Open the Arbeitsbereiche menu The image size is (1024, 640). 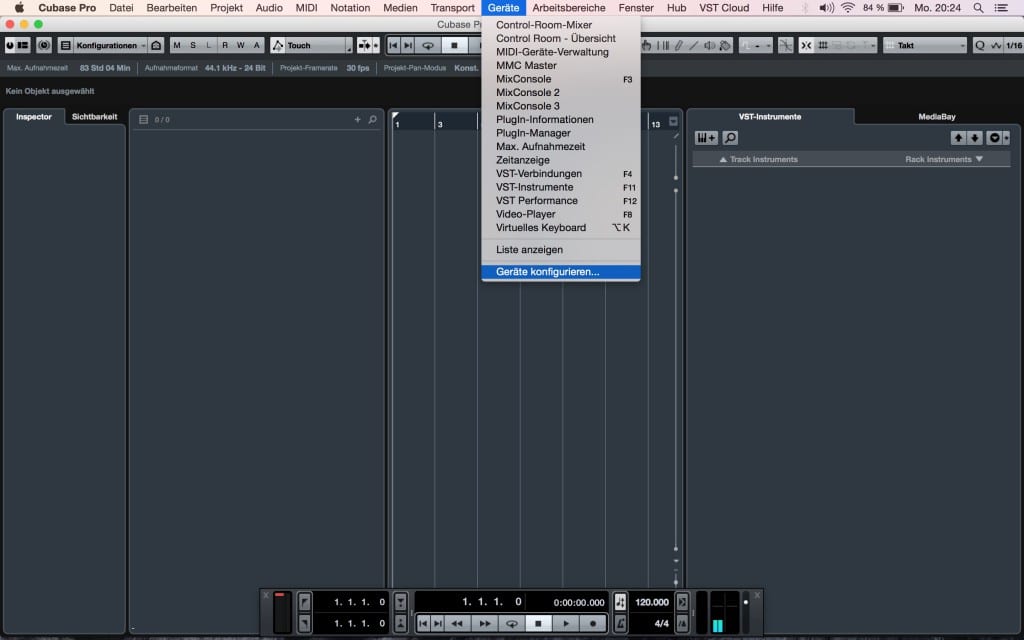click(569, 8)
